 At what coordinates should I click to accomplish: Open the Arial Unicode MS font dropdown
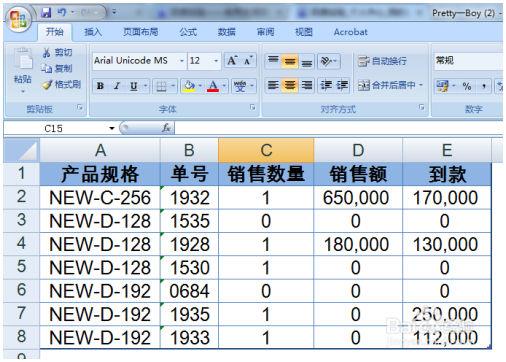(x=182, y=61)
